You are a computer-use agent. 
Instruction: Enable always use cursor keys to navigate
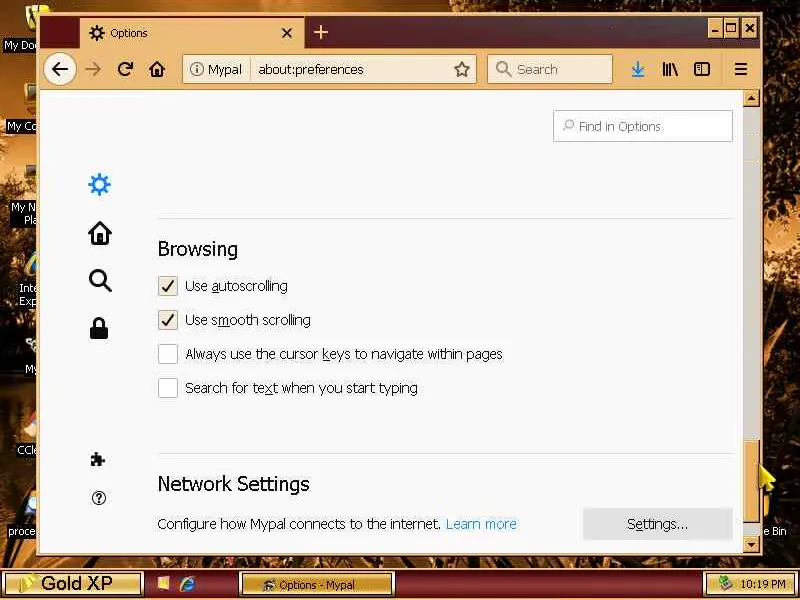tap(168, 354)
